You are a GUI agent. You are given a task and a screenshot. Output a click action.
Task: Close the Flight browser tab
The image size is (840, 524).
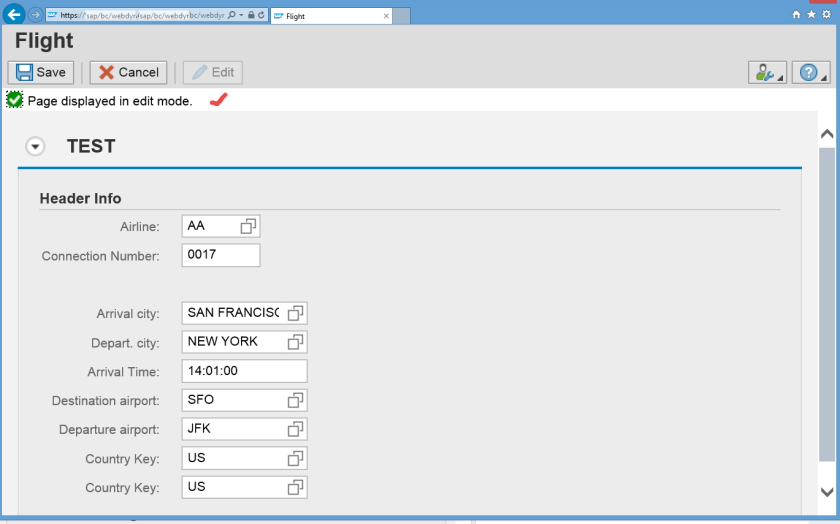(x=386, y=16)
